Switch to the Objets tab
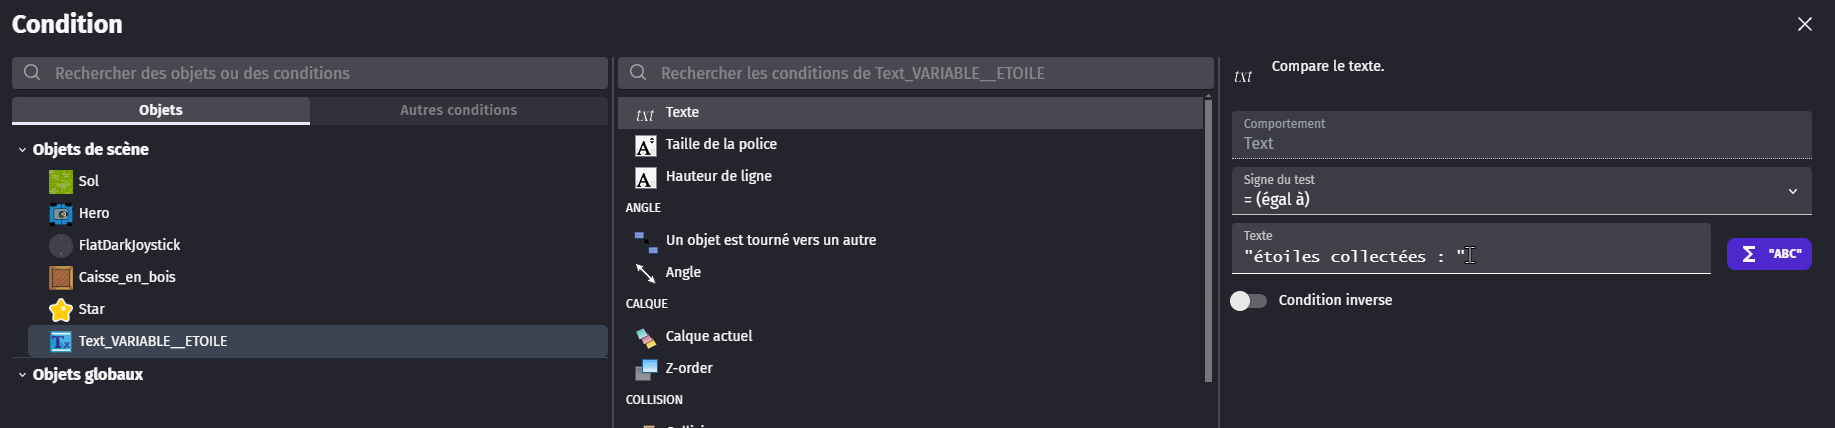The height and width of the screenshot is (428, 1835). pos(161,110)
